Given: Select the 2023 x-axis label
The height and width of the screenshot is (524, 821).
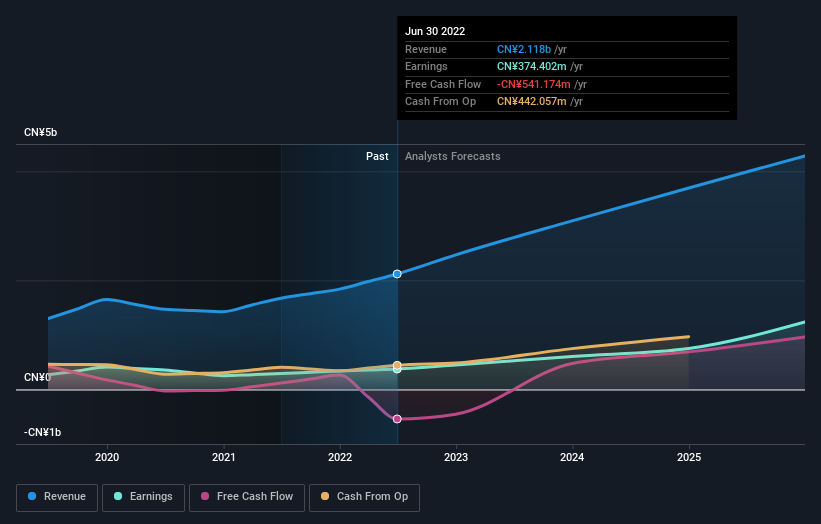Looking at the screenshot, I should (x=456, y=457).
